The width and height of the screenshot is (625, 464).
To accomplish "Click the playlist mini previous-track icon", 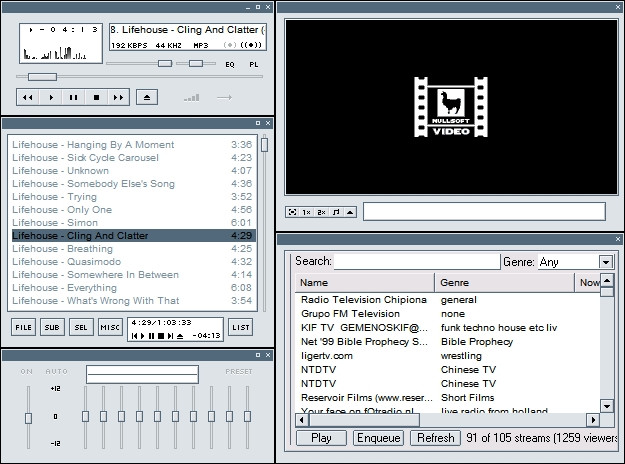I will pos(134,336).
